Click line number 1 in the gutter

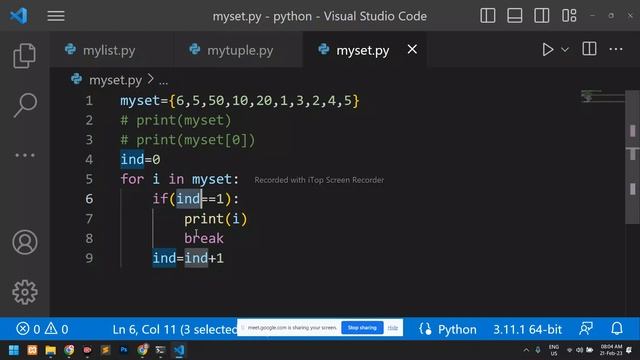89,100
